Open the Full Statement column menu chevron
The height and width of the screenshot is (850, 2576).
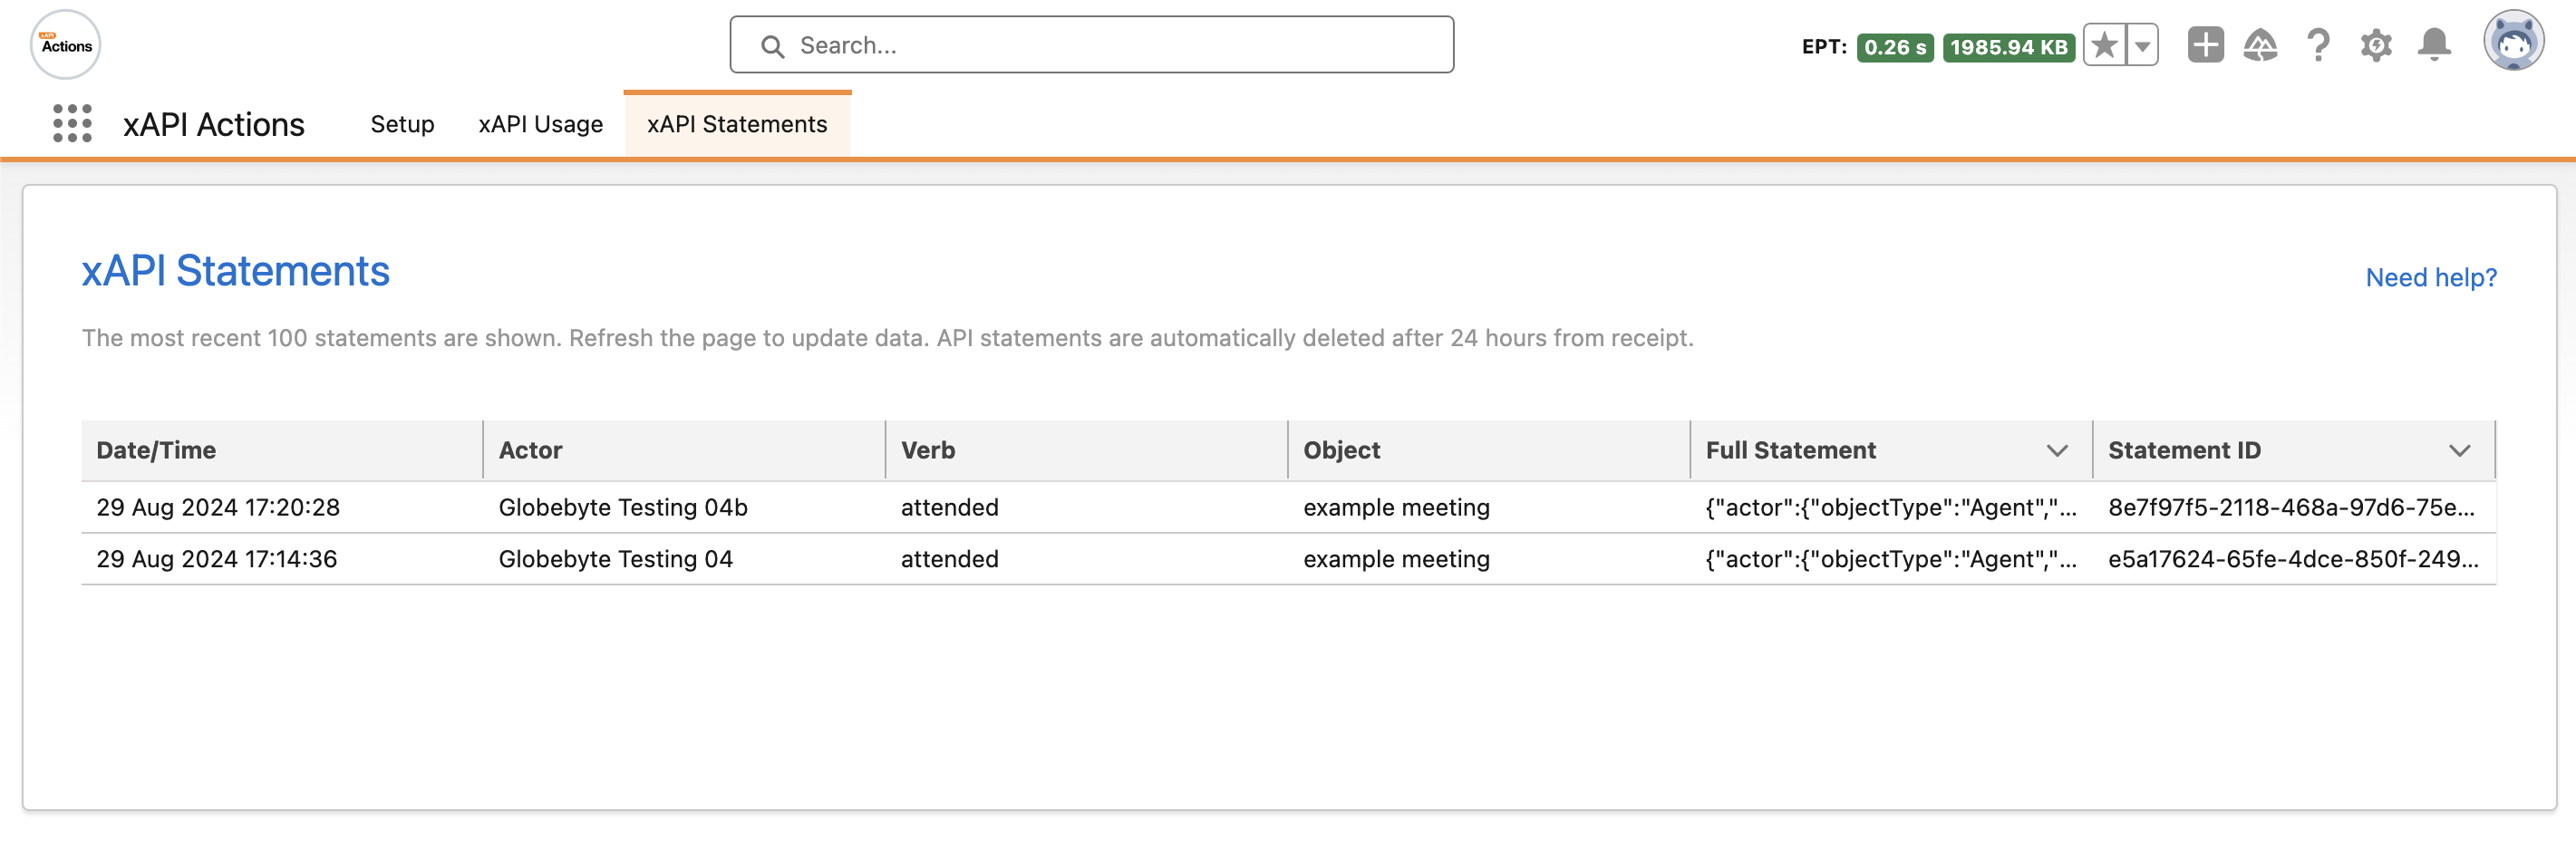point(2057,451)
